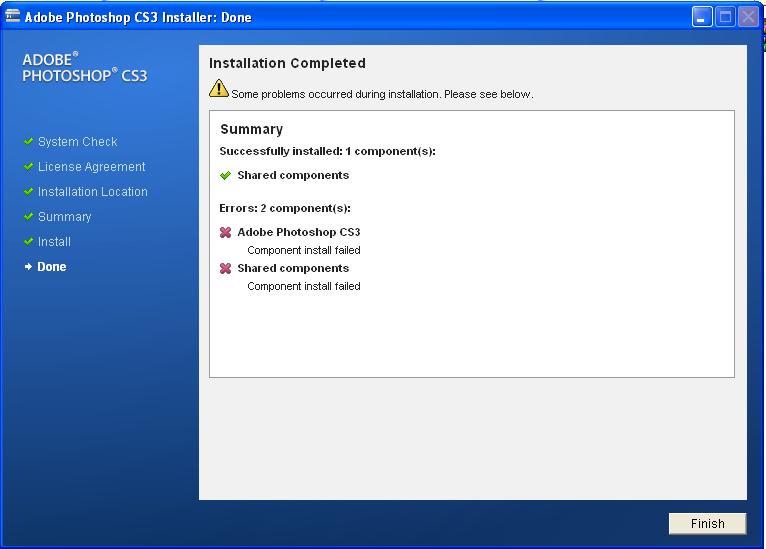
Task: Click the Finish button
Action: (707, 524)
